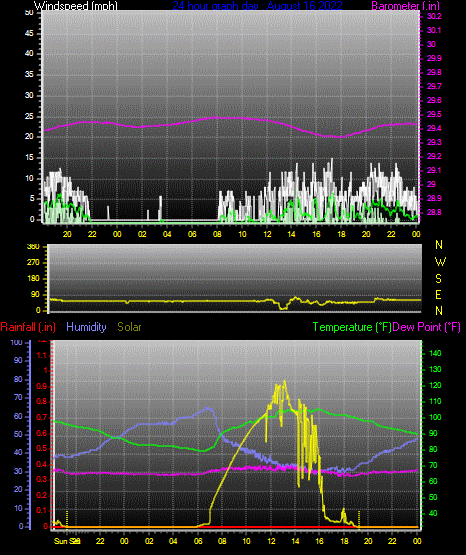Click the Solar legend label
This screenshot has width=466, height=555.
pos(129,327)
